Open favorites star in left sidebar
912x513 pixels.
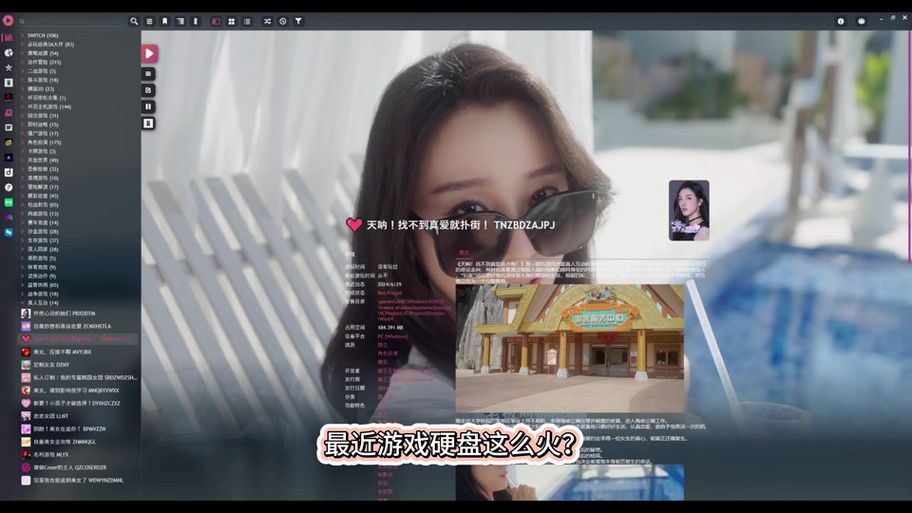tap(8, 67)
